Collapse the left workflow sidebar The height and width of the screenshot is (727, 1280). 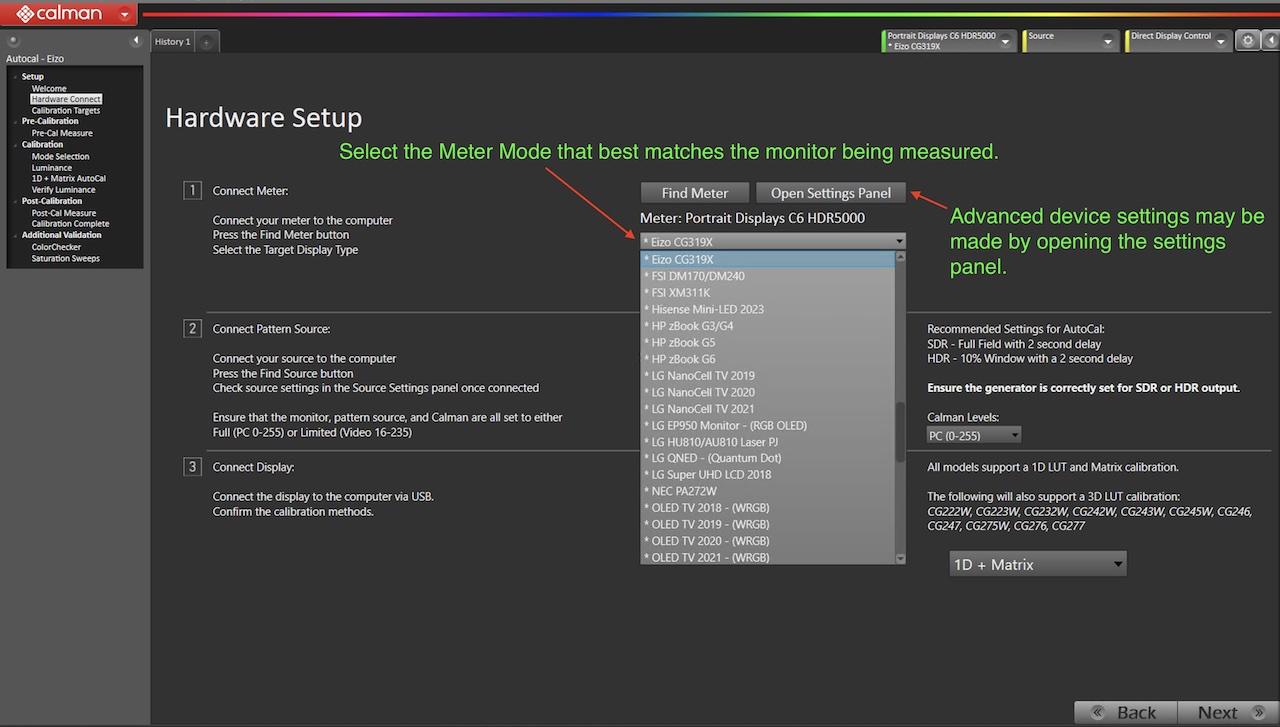coord(136,41)
